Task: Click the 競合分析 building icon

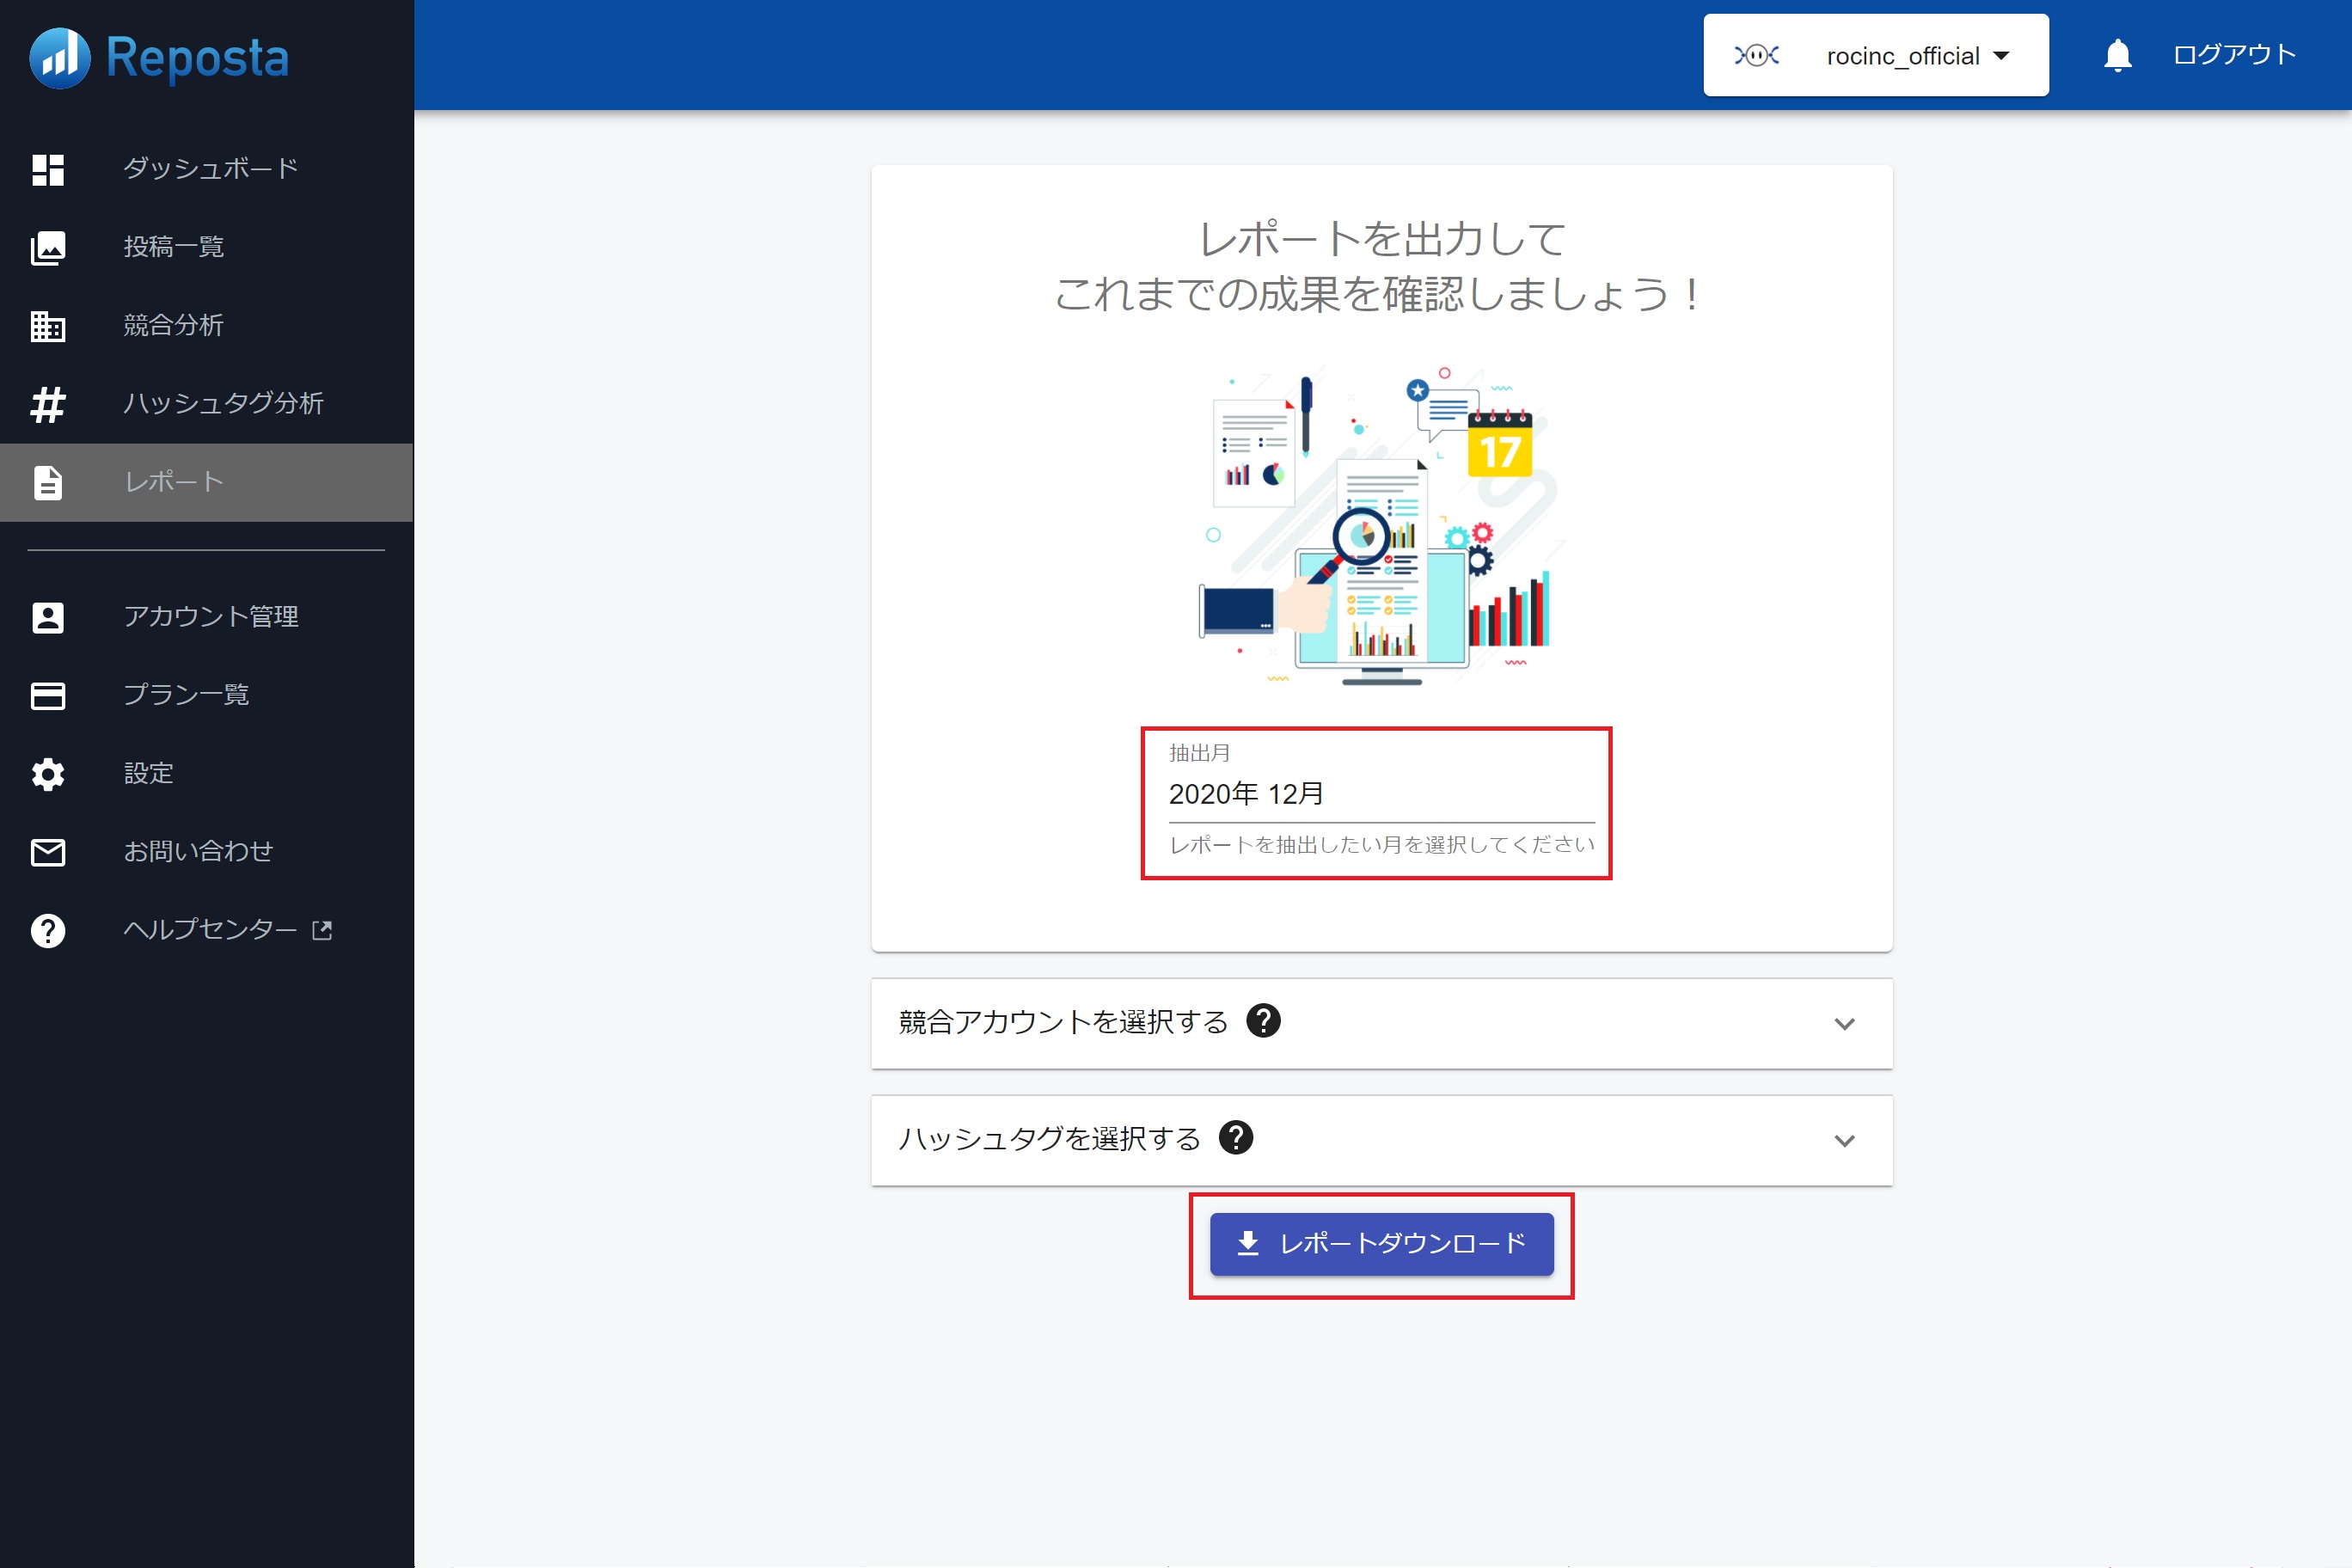Action: pos(48,326)
